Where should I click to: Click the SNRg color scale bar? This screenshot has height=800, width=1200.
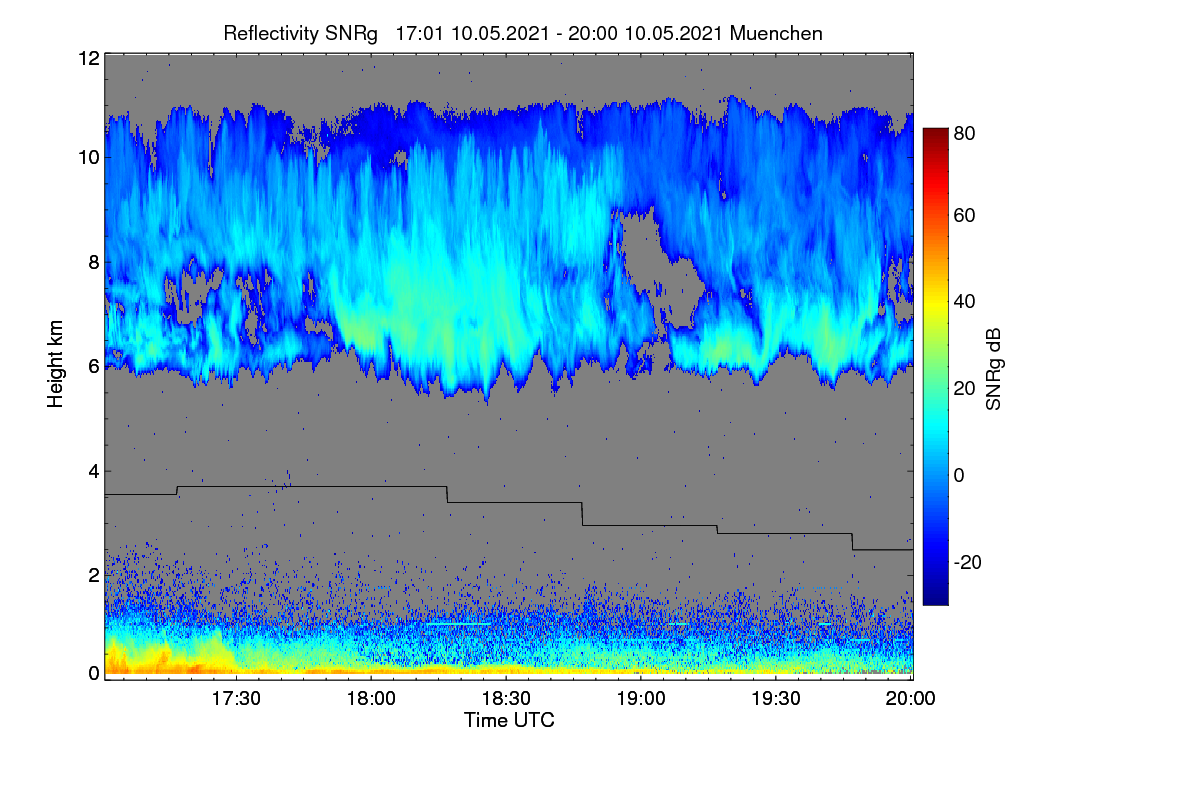pos(934,366)
